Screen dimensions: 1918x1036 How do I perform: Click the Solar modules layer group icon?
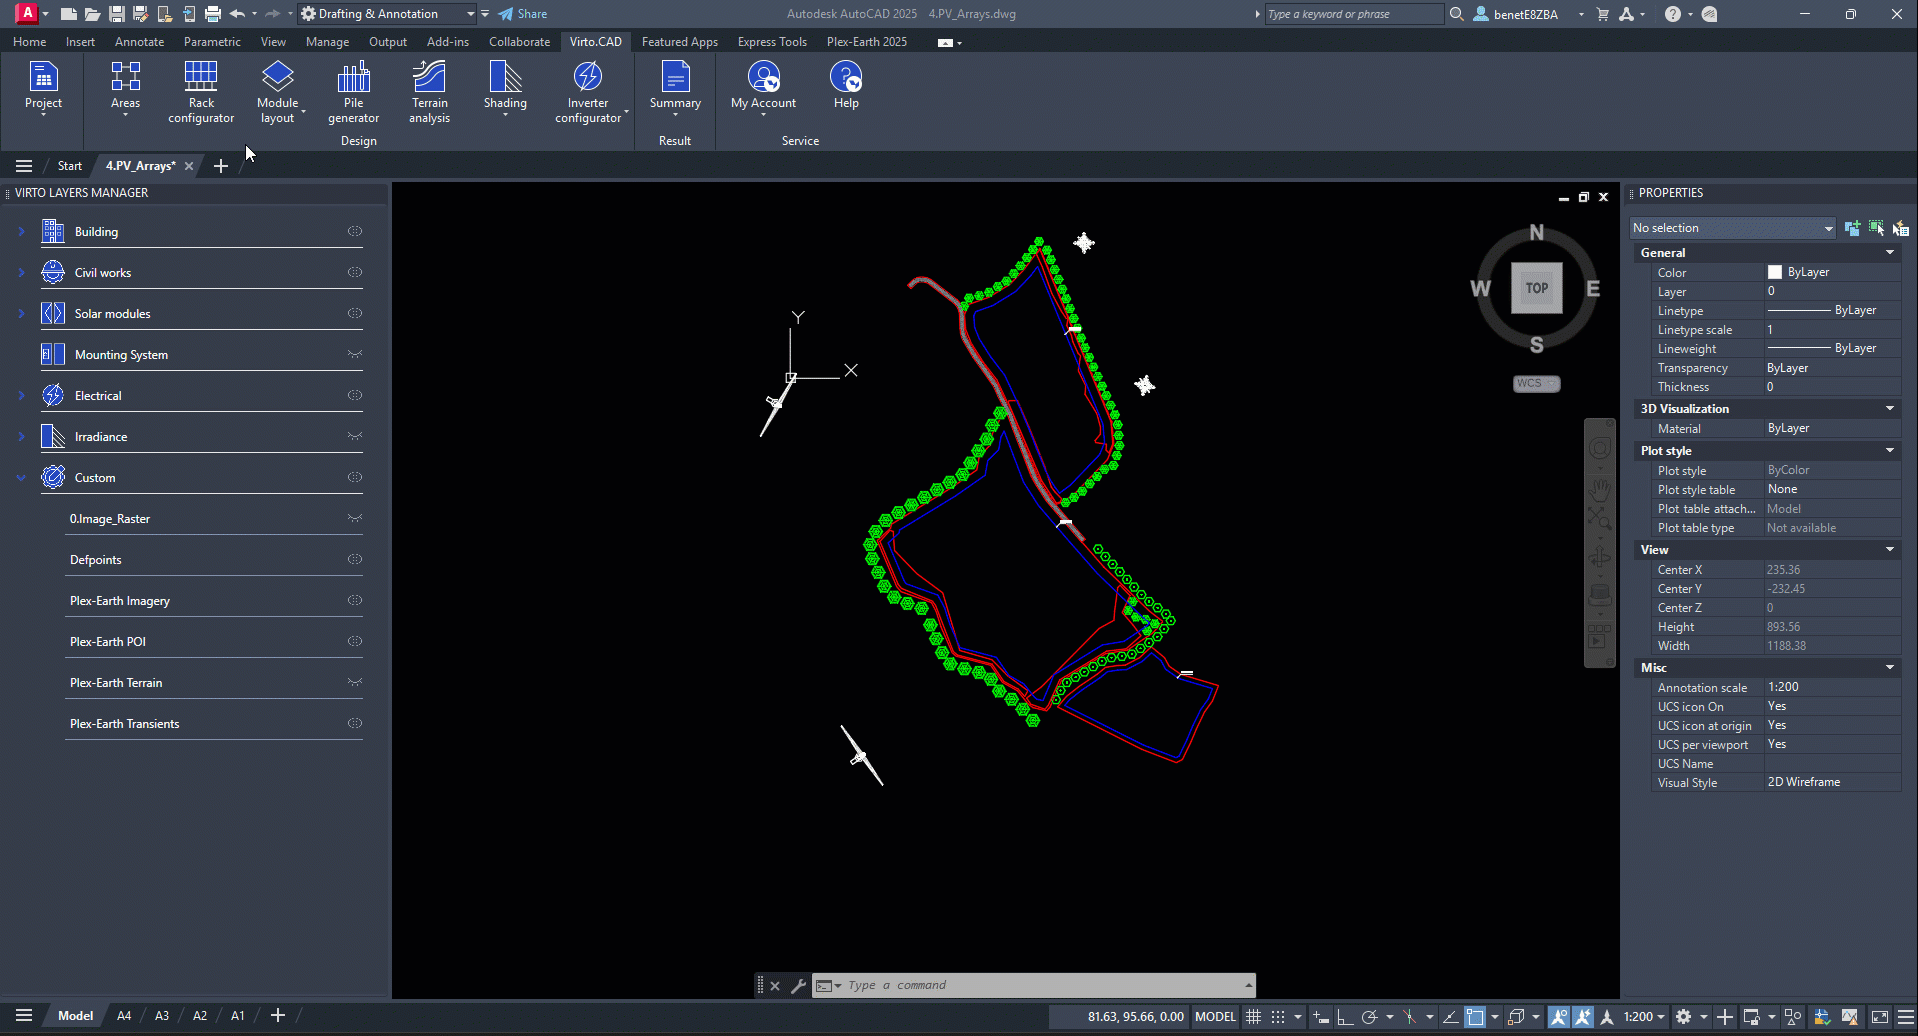point(53,313)
